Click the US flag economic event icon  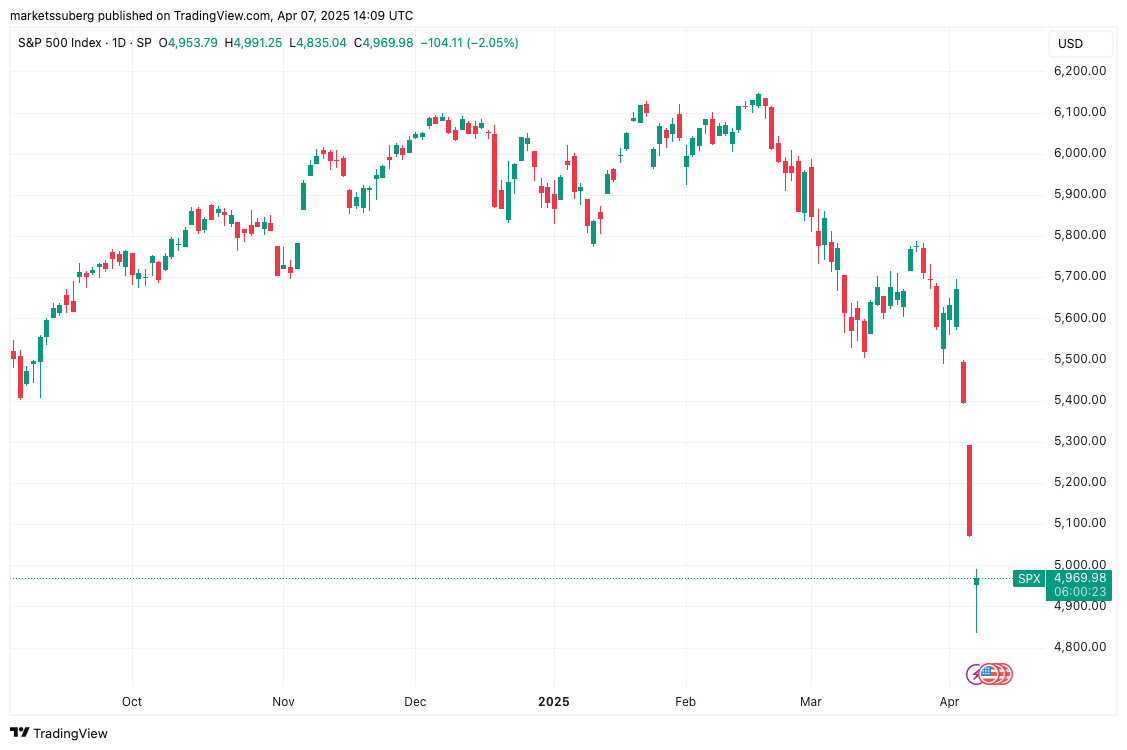coord(989,673)
